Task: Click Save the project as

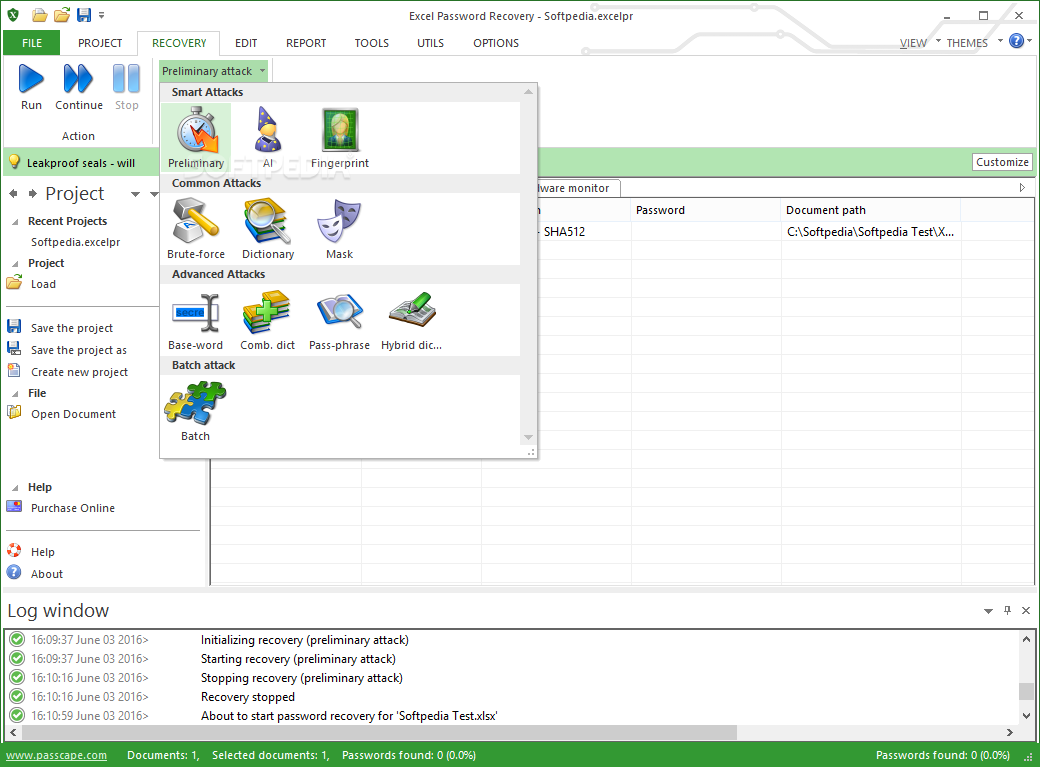Action: click(x=79, y=350)
